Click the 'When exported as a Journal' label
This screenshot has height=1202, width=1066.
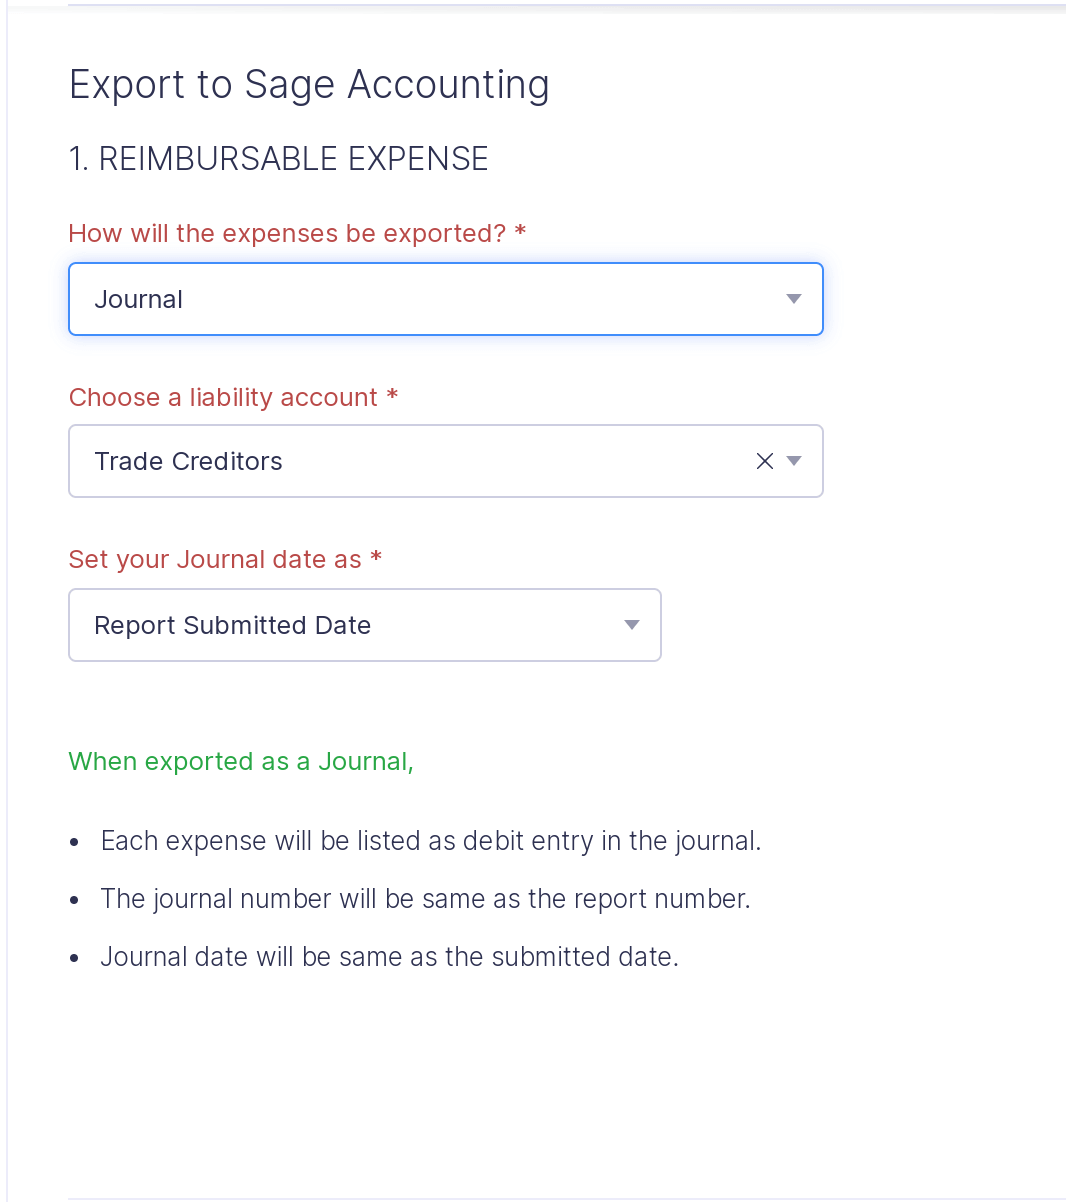pyautogui.click(x=240, y=761)
